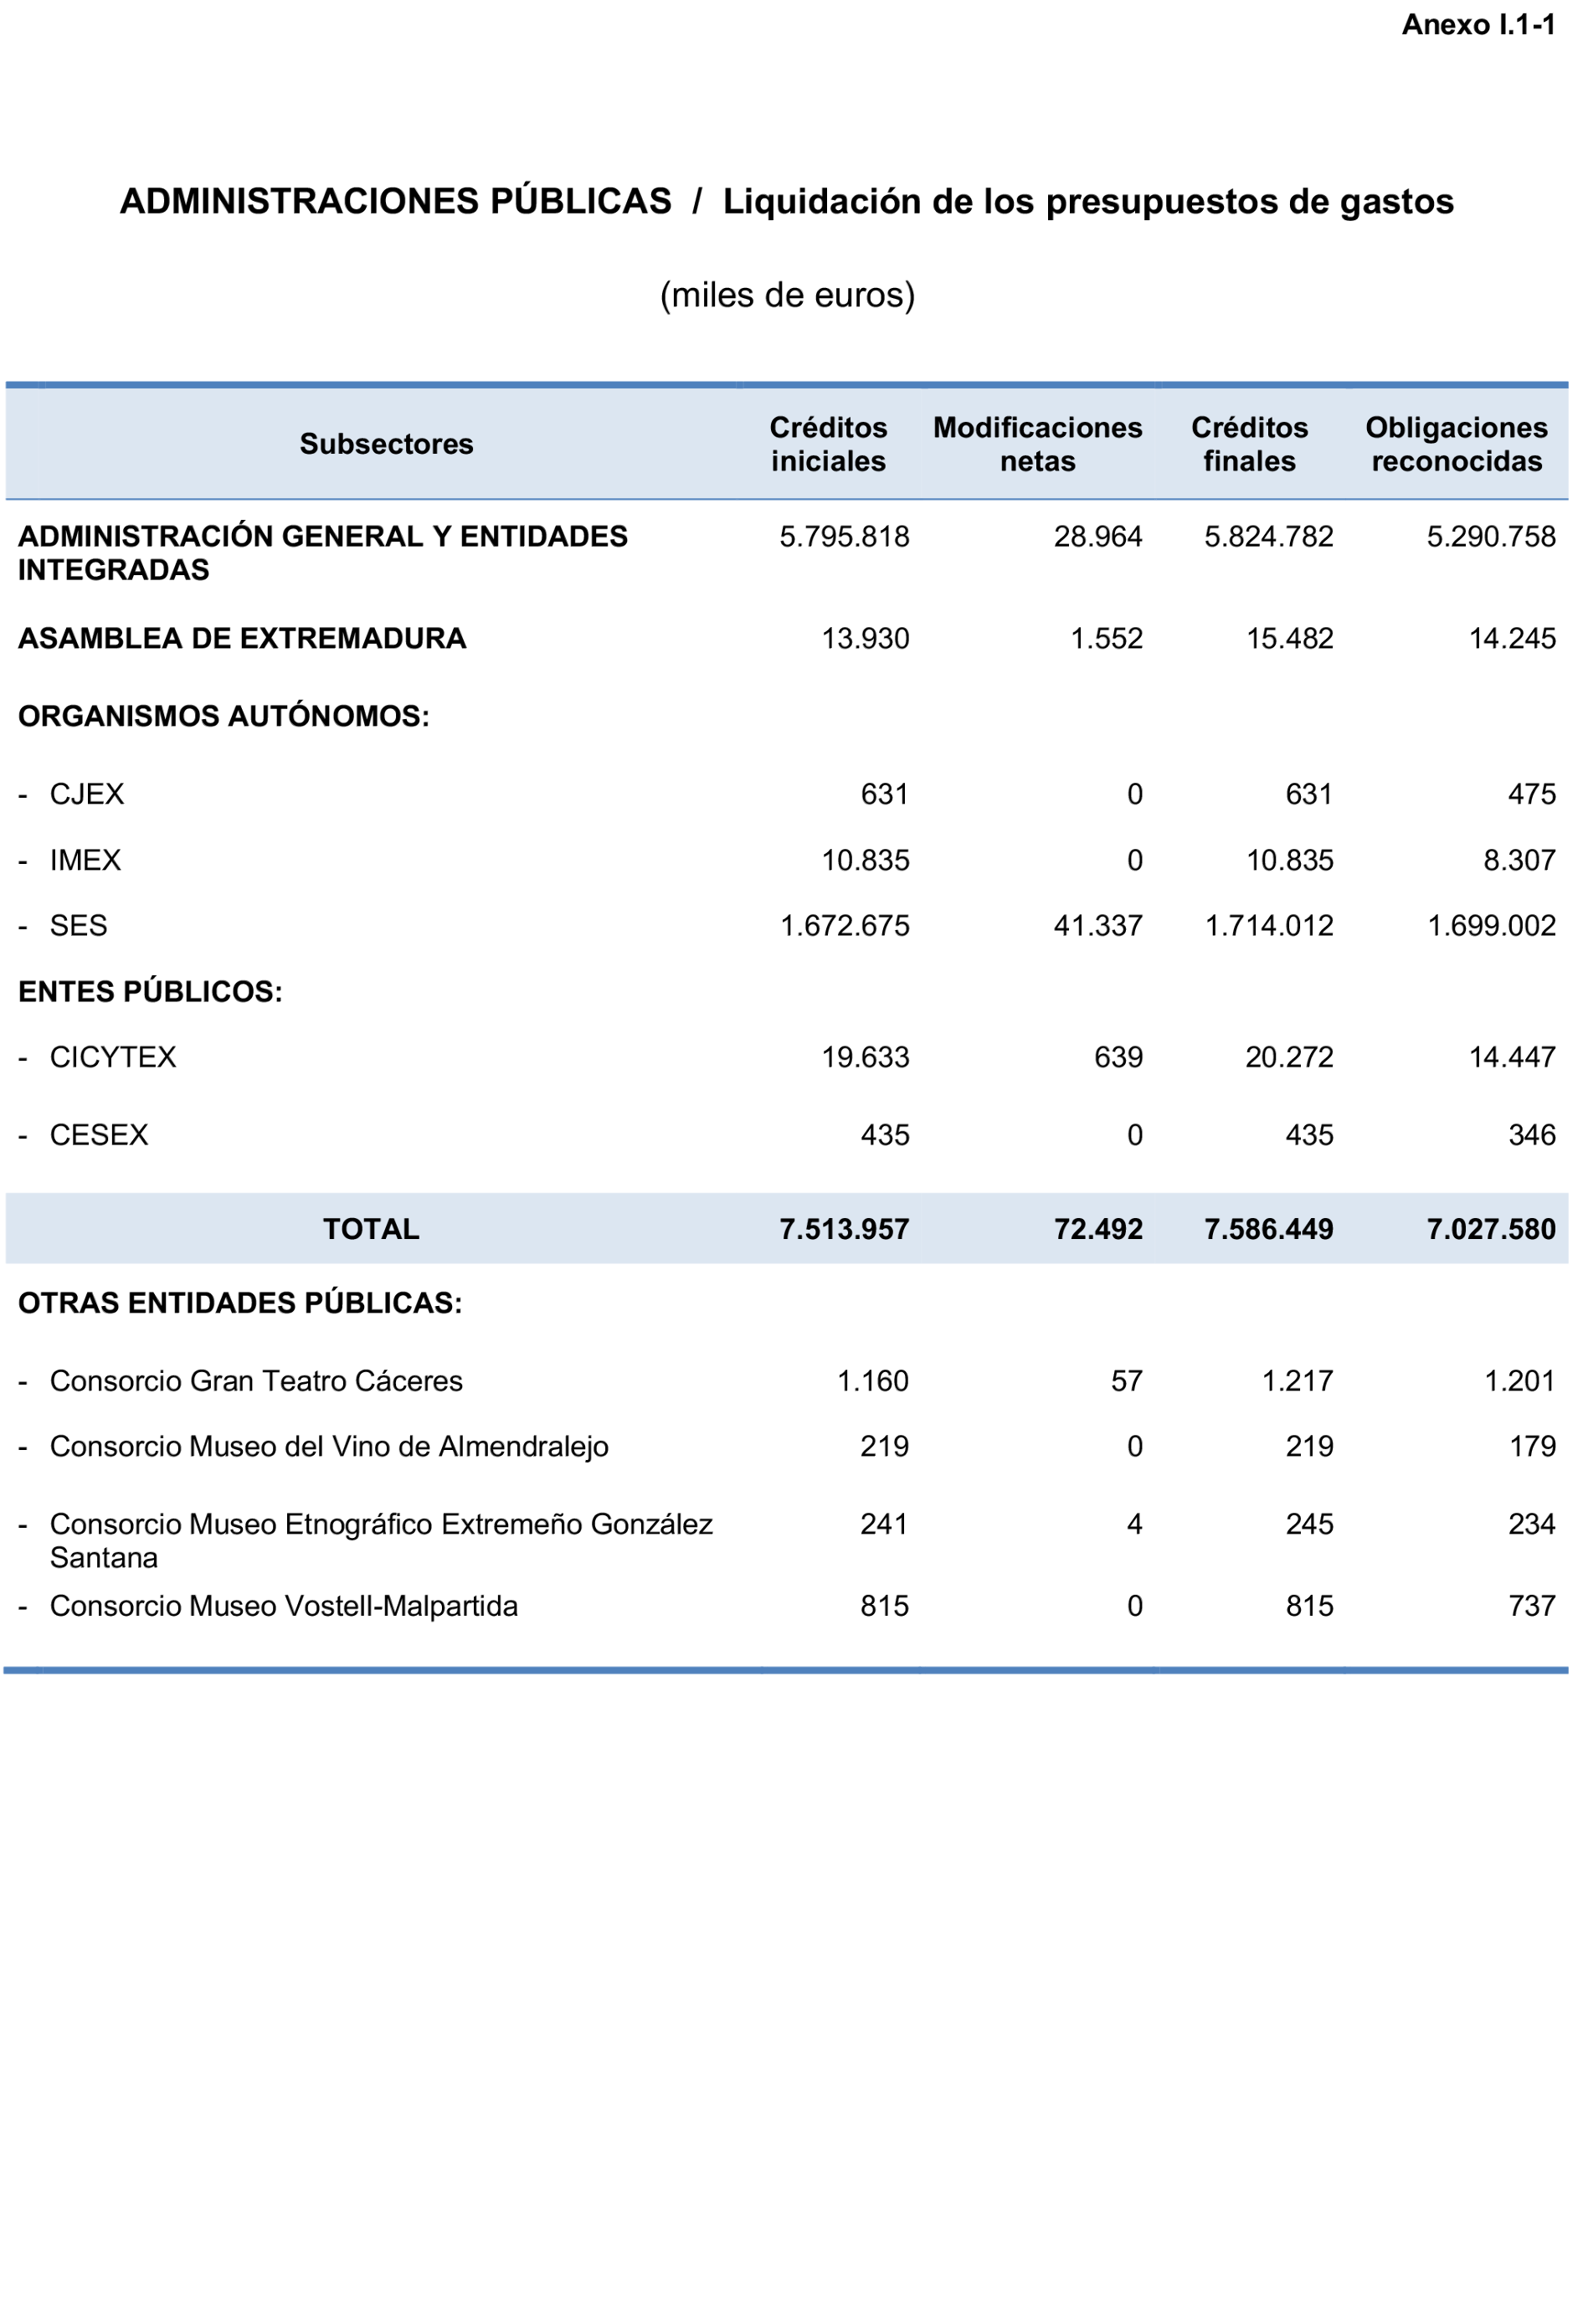Click the value 1.699.002
The width and height of the screenshot is (1588, 2324).
1490,926
